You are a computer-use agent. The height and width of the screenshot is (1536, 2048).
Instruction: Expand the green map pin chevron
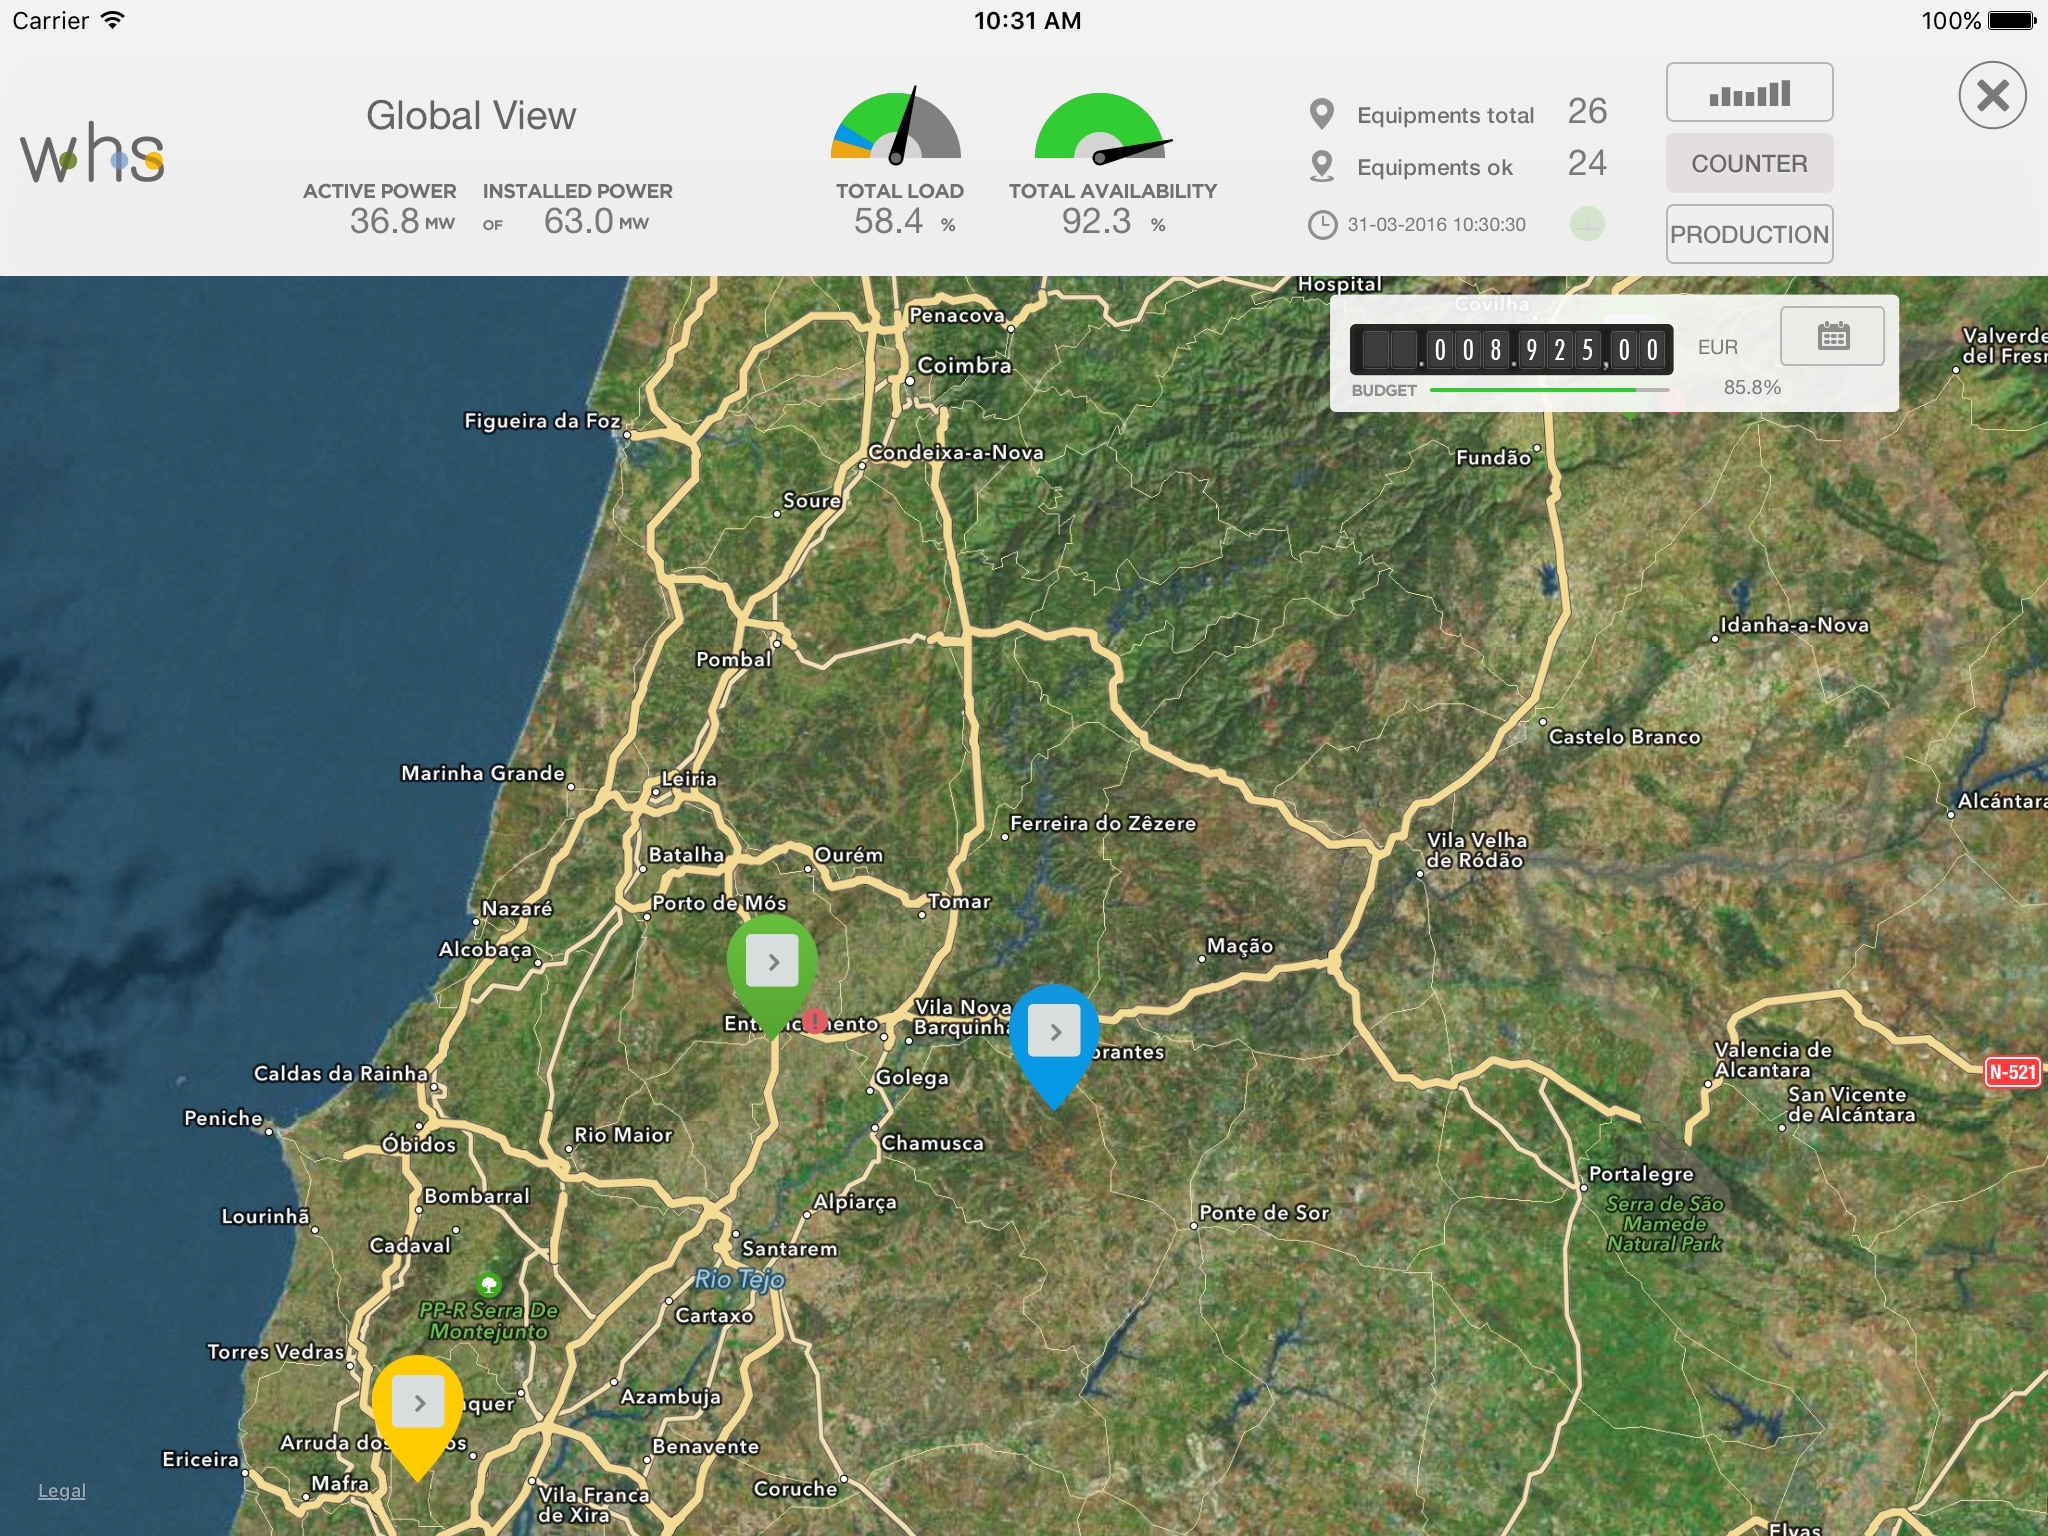[772, 961]
